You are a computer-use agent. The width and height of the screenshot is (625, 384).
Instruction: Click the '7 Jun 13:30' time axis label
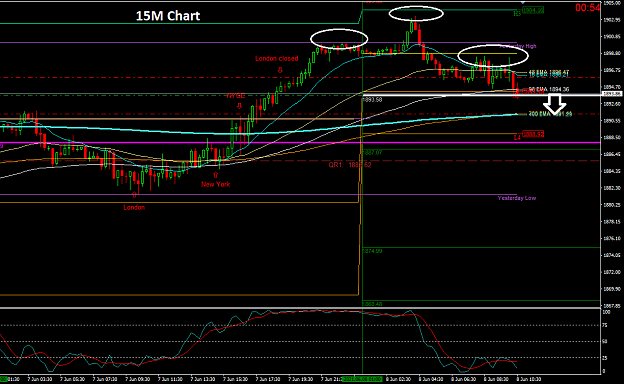point(202,379)
